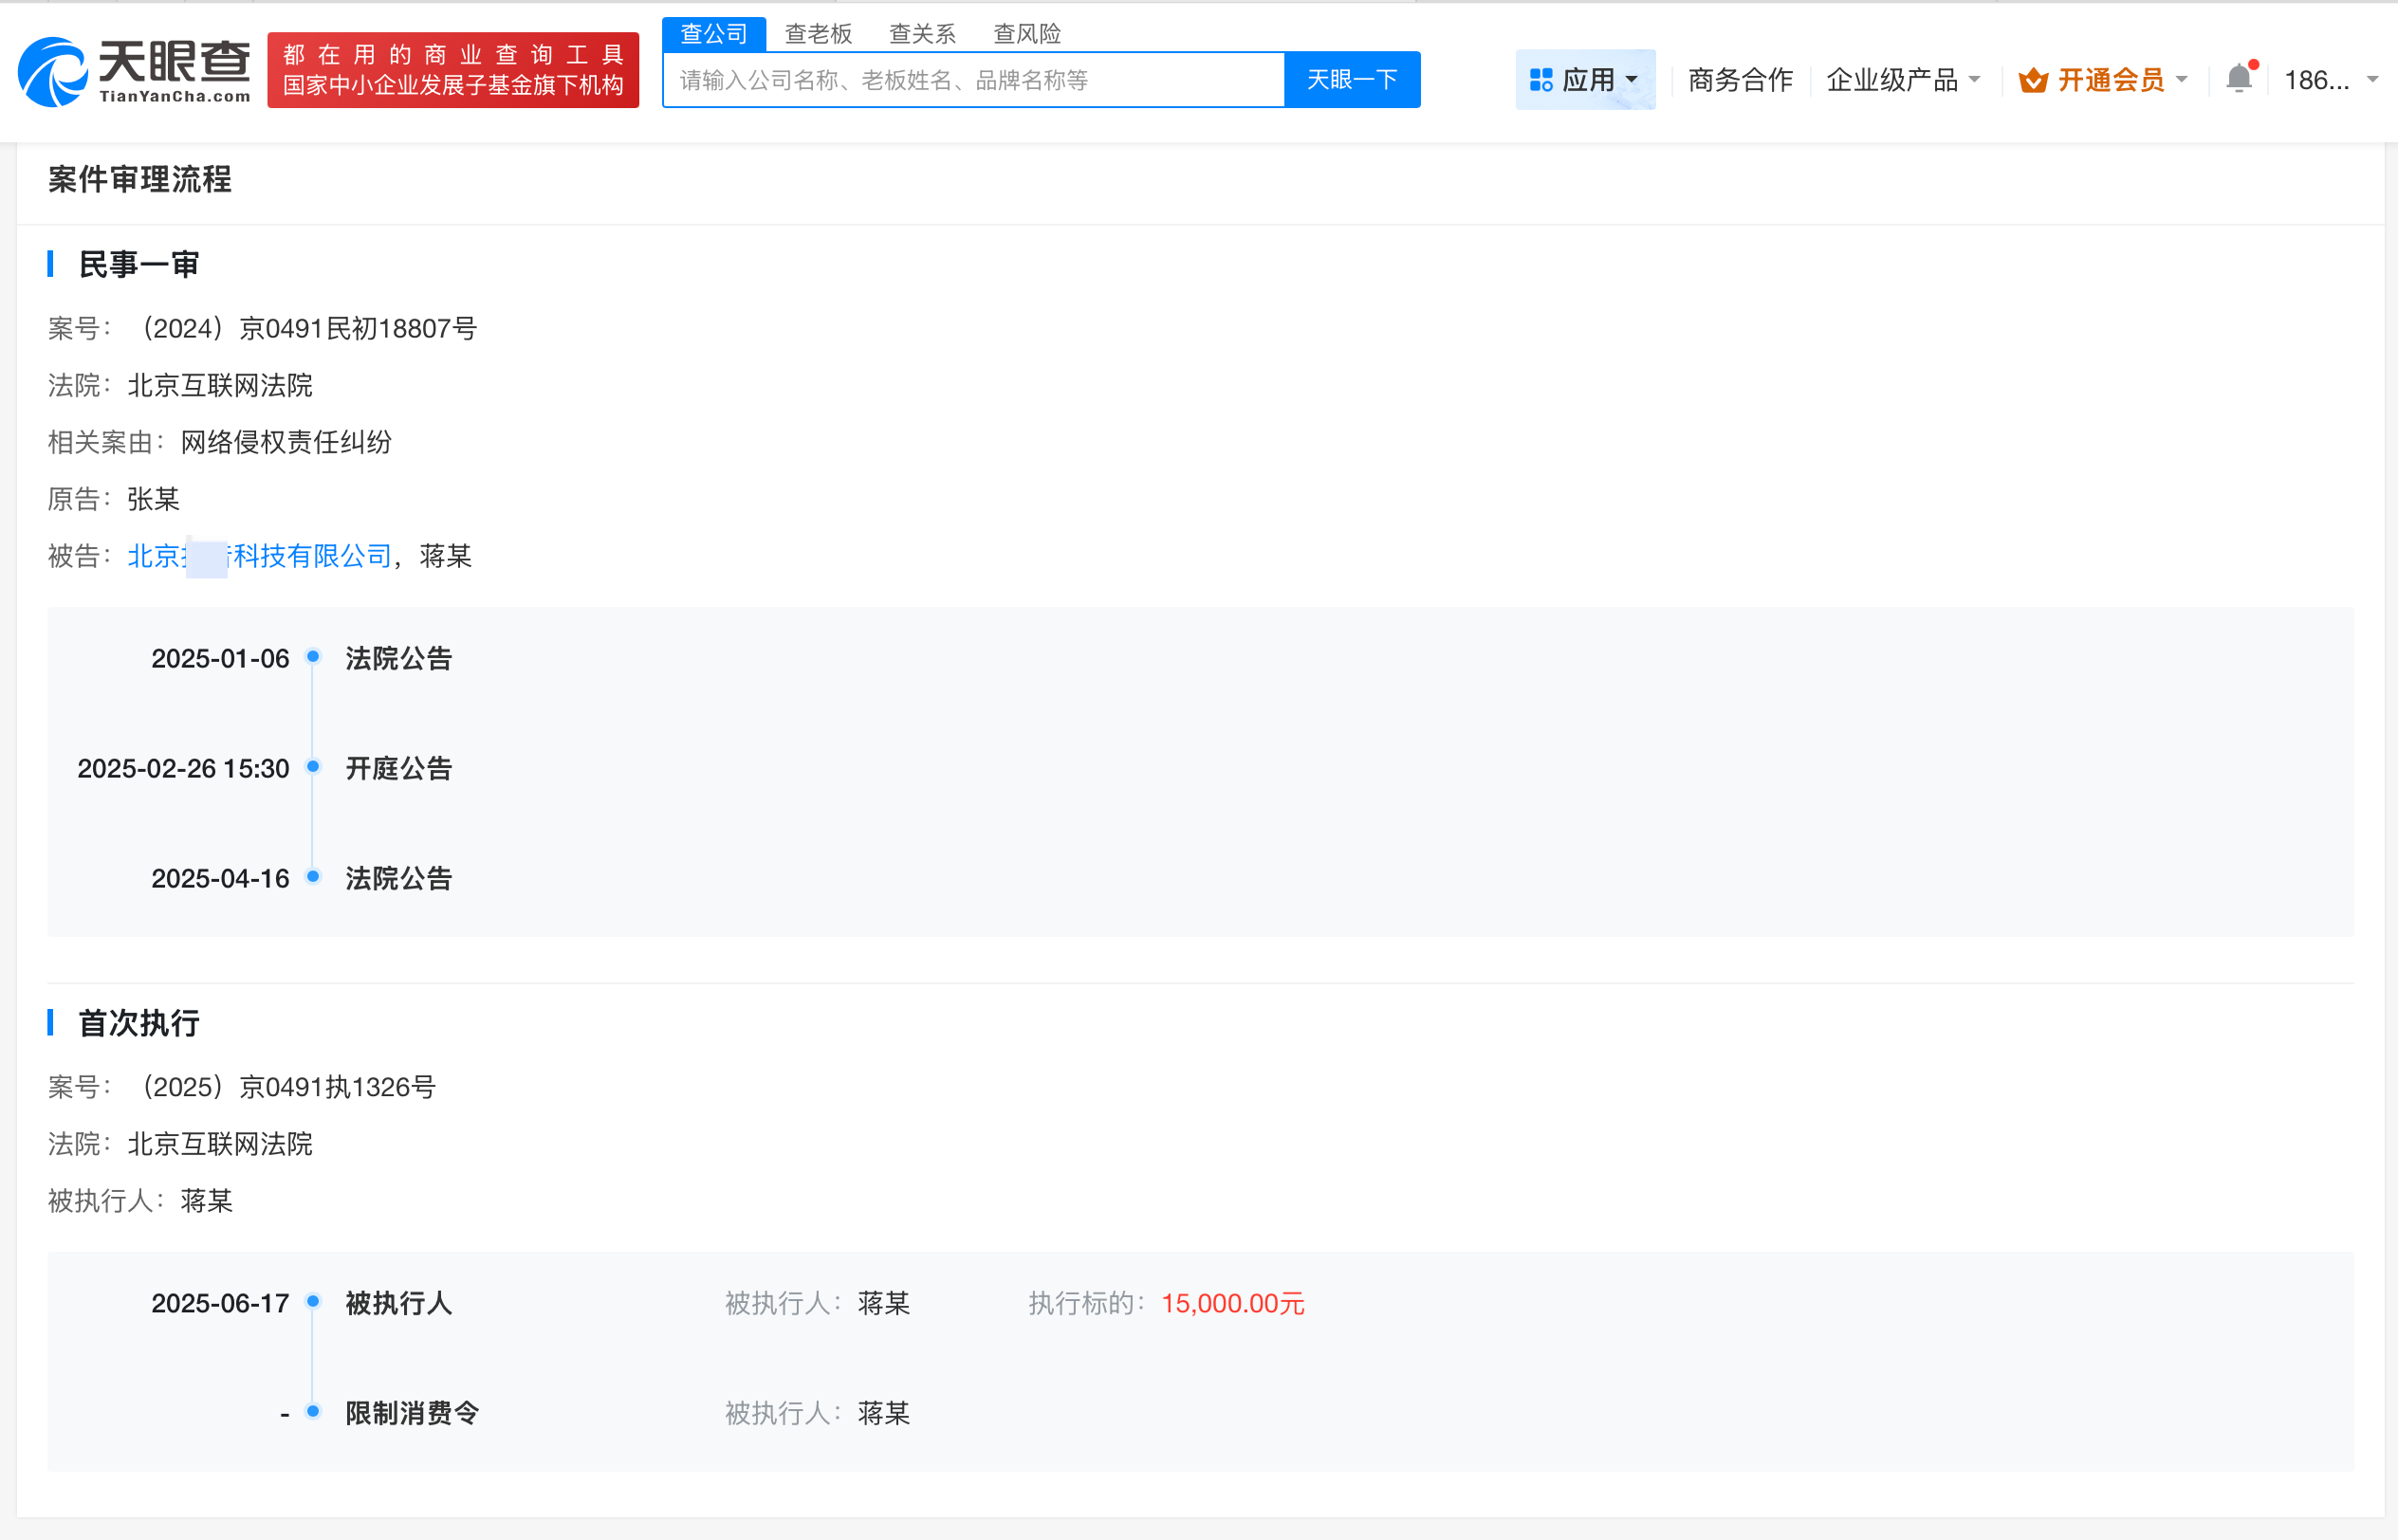
Task: Click the timeline dot beside 法院公告 2025-01-06
Action: (x=315, y=657)
